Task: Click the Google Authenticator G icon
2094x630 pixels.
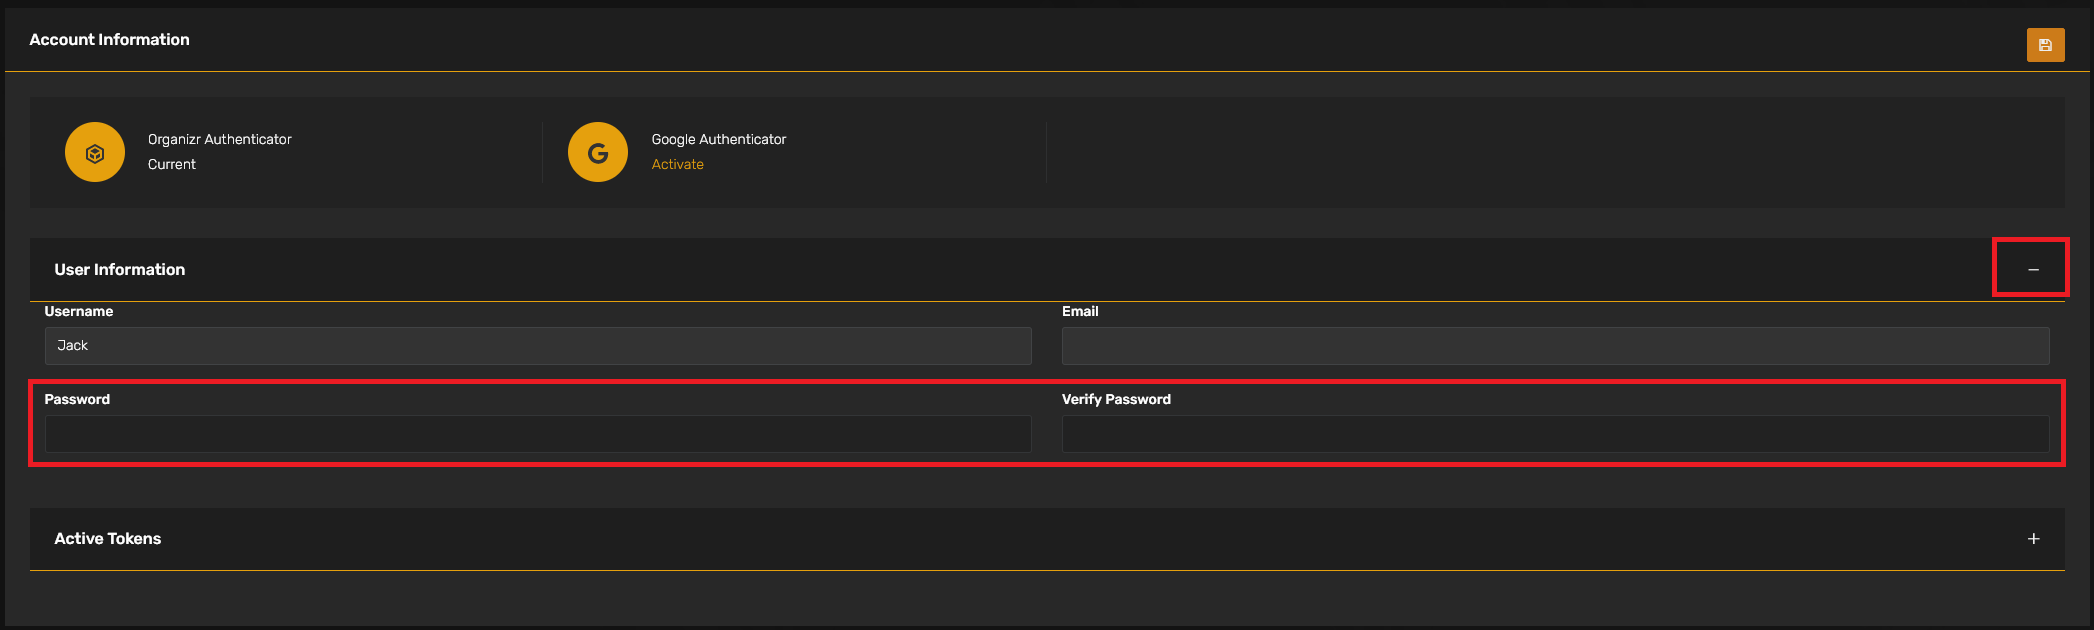Action: [598, 152]
